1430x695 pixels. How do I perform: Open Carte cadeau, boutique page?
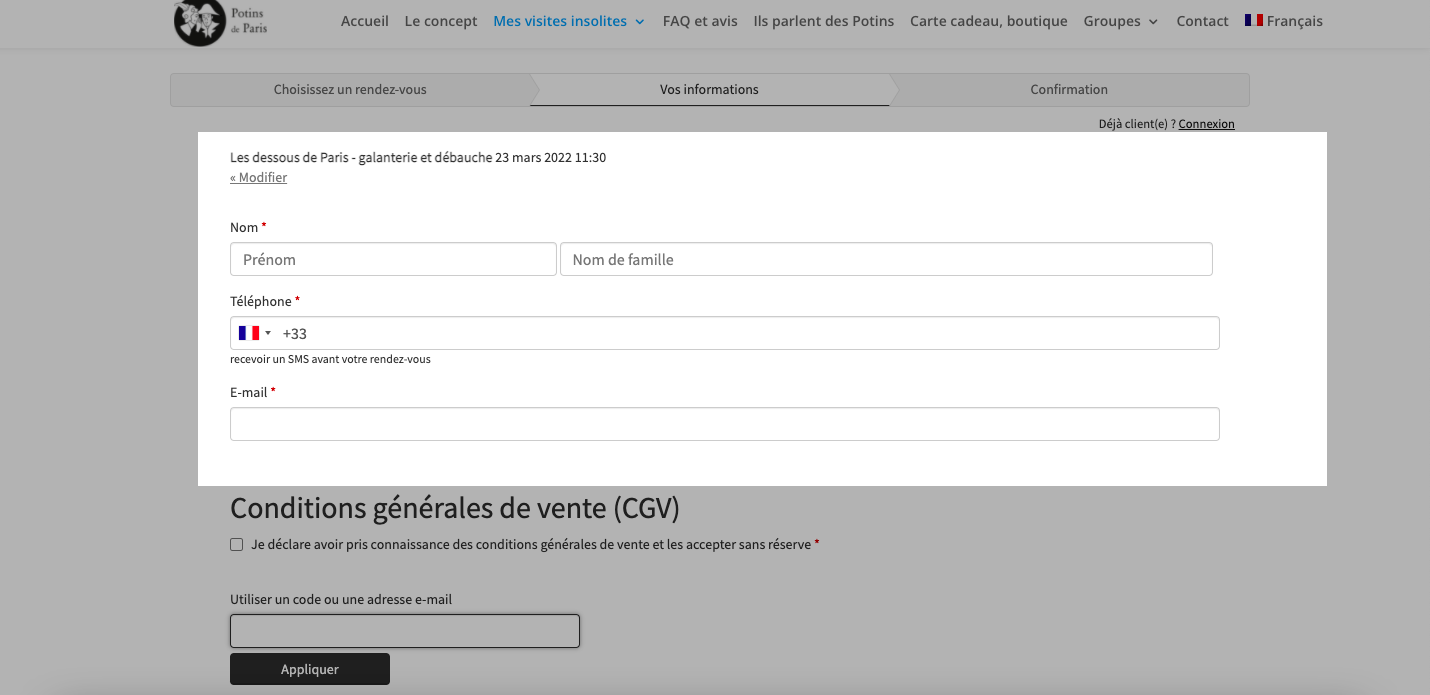[989, 21]
